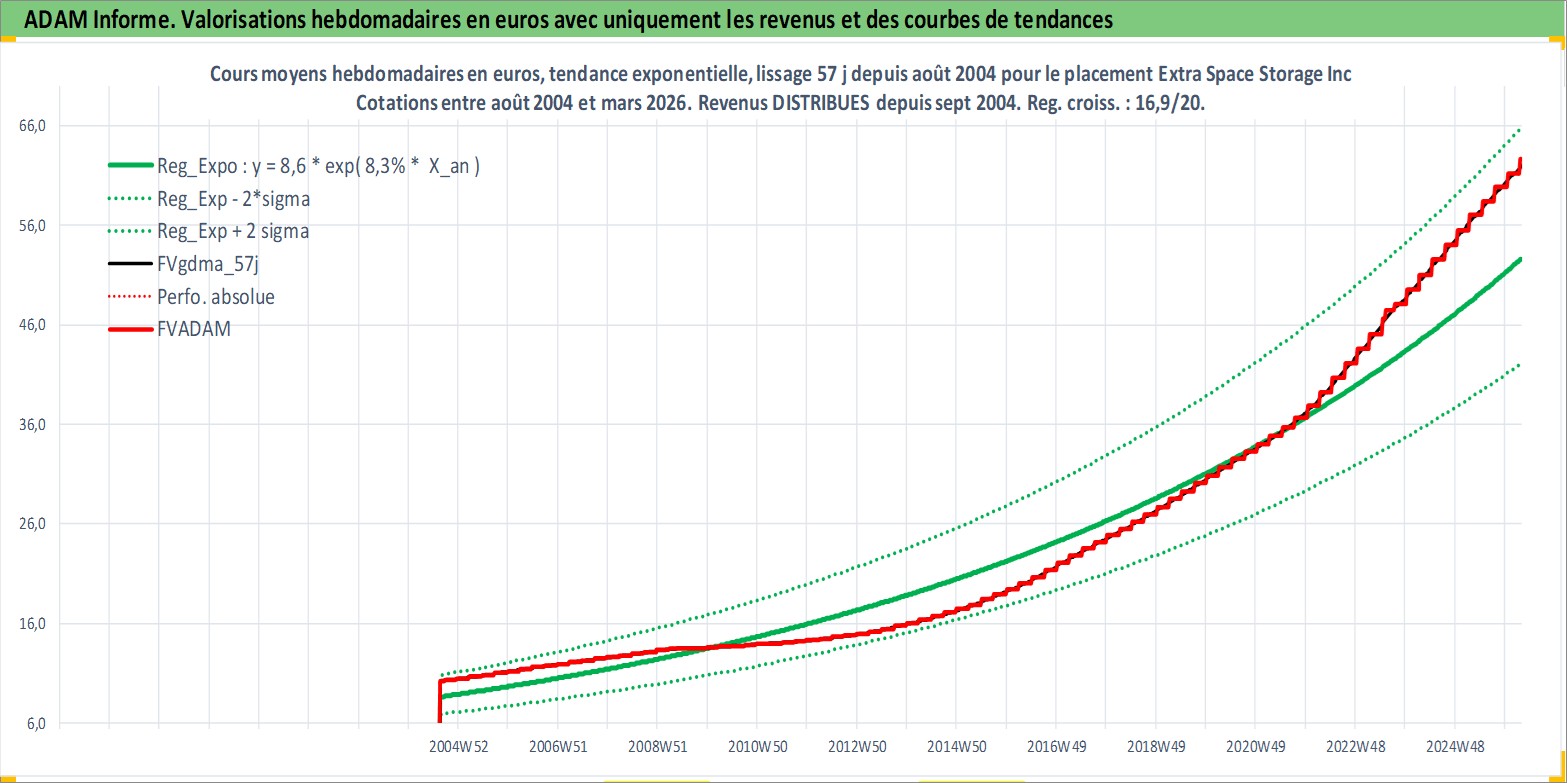This screenshot has width=1567, height=783.
Task: Select legend entry FVgdma_57j
Action: [208, 264]
